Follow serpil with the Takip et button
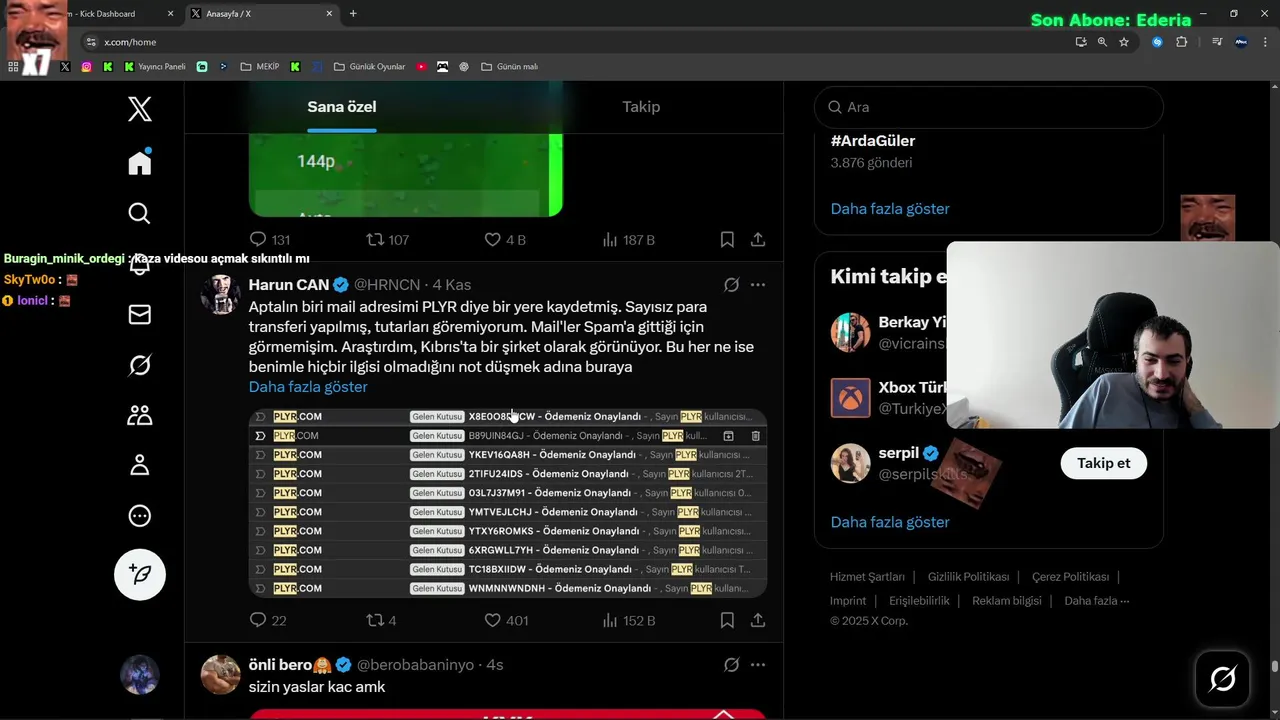Viewport: 1280px width, 720px height. tap(1103, 463)
